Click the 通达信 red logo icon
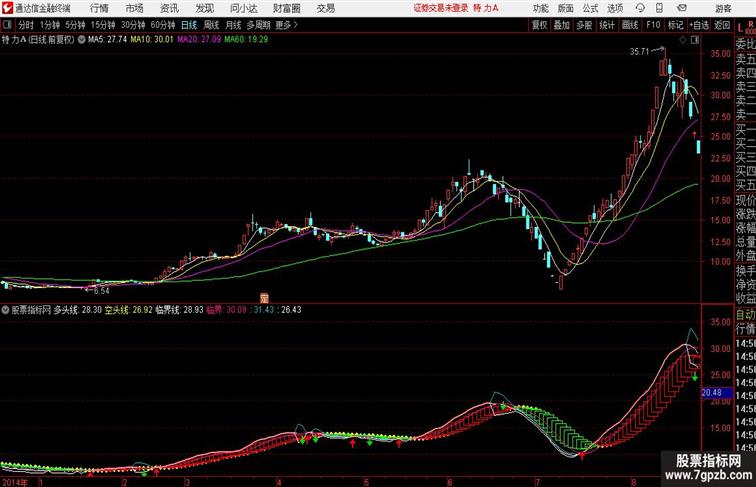The image size is (756, 487). pos(7,8)
